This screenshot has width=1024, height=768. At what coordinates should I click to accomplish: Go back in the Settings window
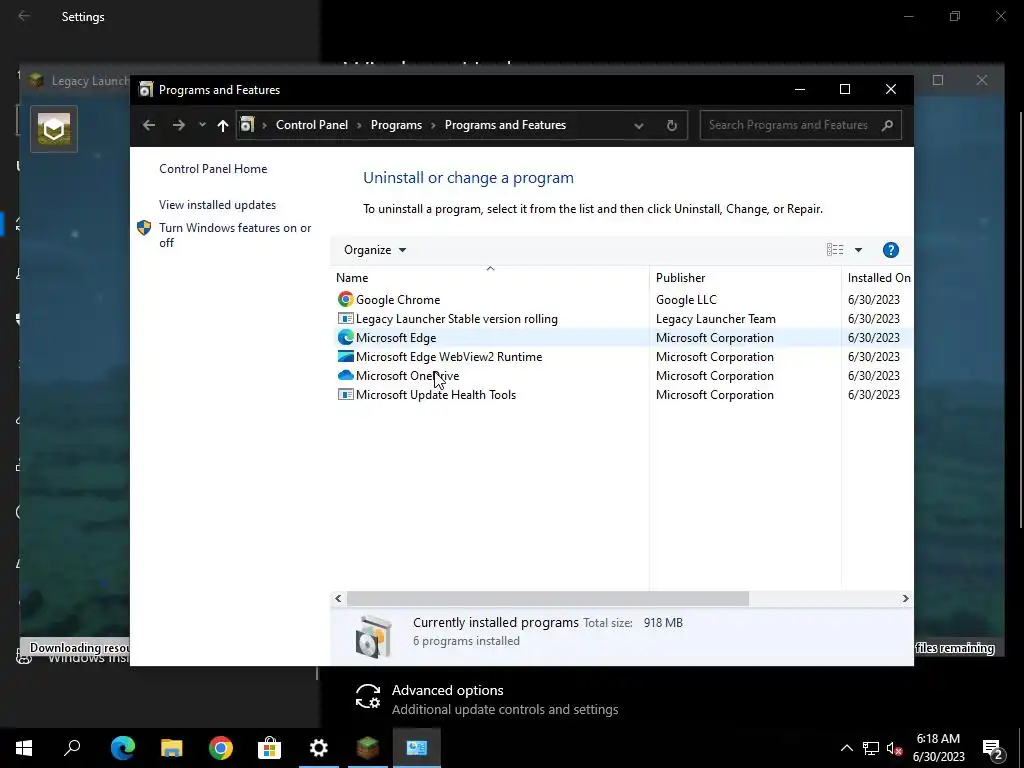click(24, 16)
